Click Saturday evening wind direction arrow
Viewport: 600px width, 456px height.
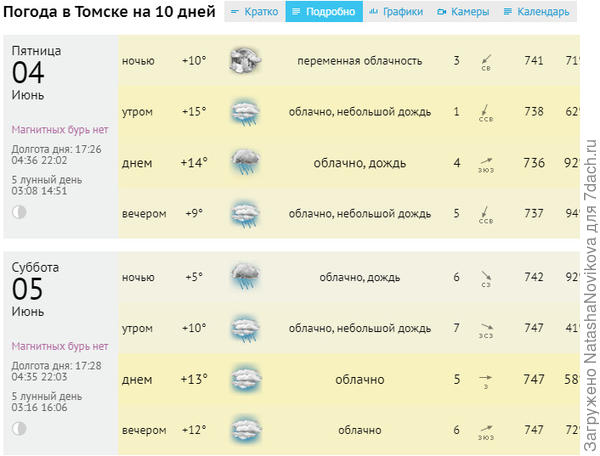[x=486, y=430]
